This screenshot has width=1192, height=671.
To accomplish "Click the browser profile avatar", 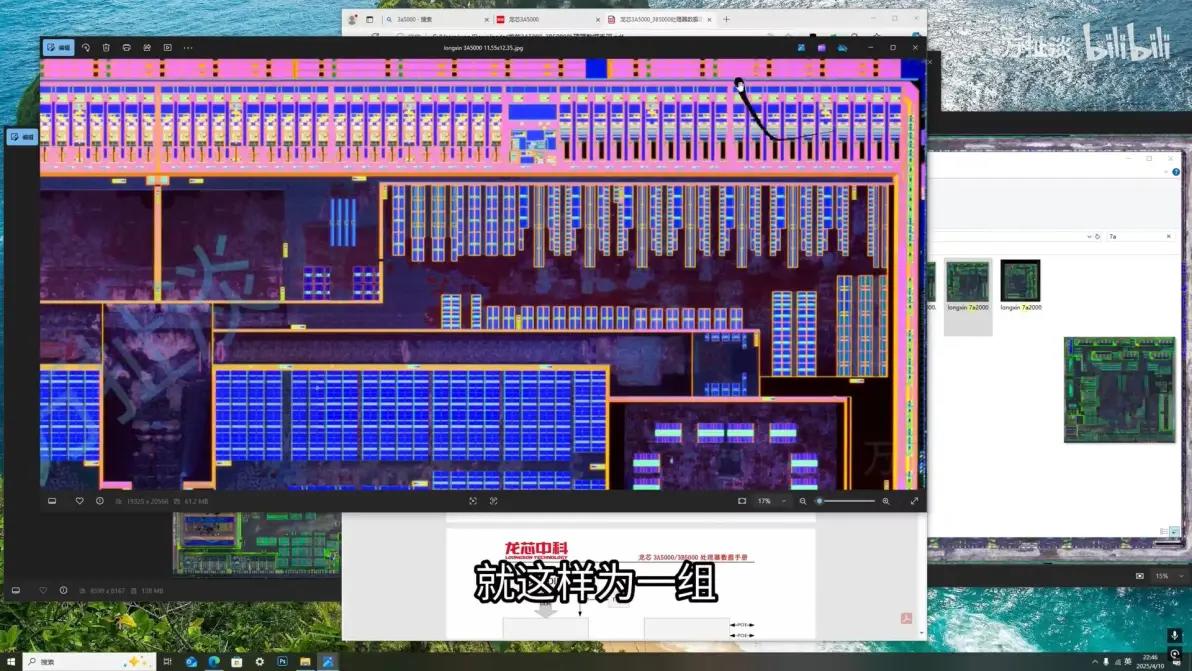I will click(352, 19).
